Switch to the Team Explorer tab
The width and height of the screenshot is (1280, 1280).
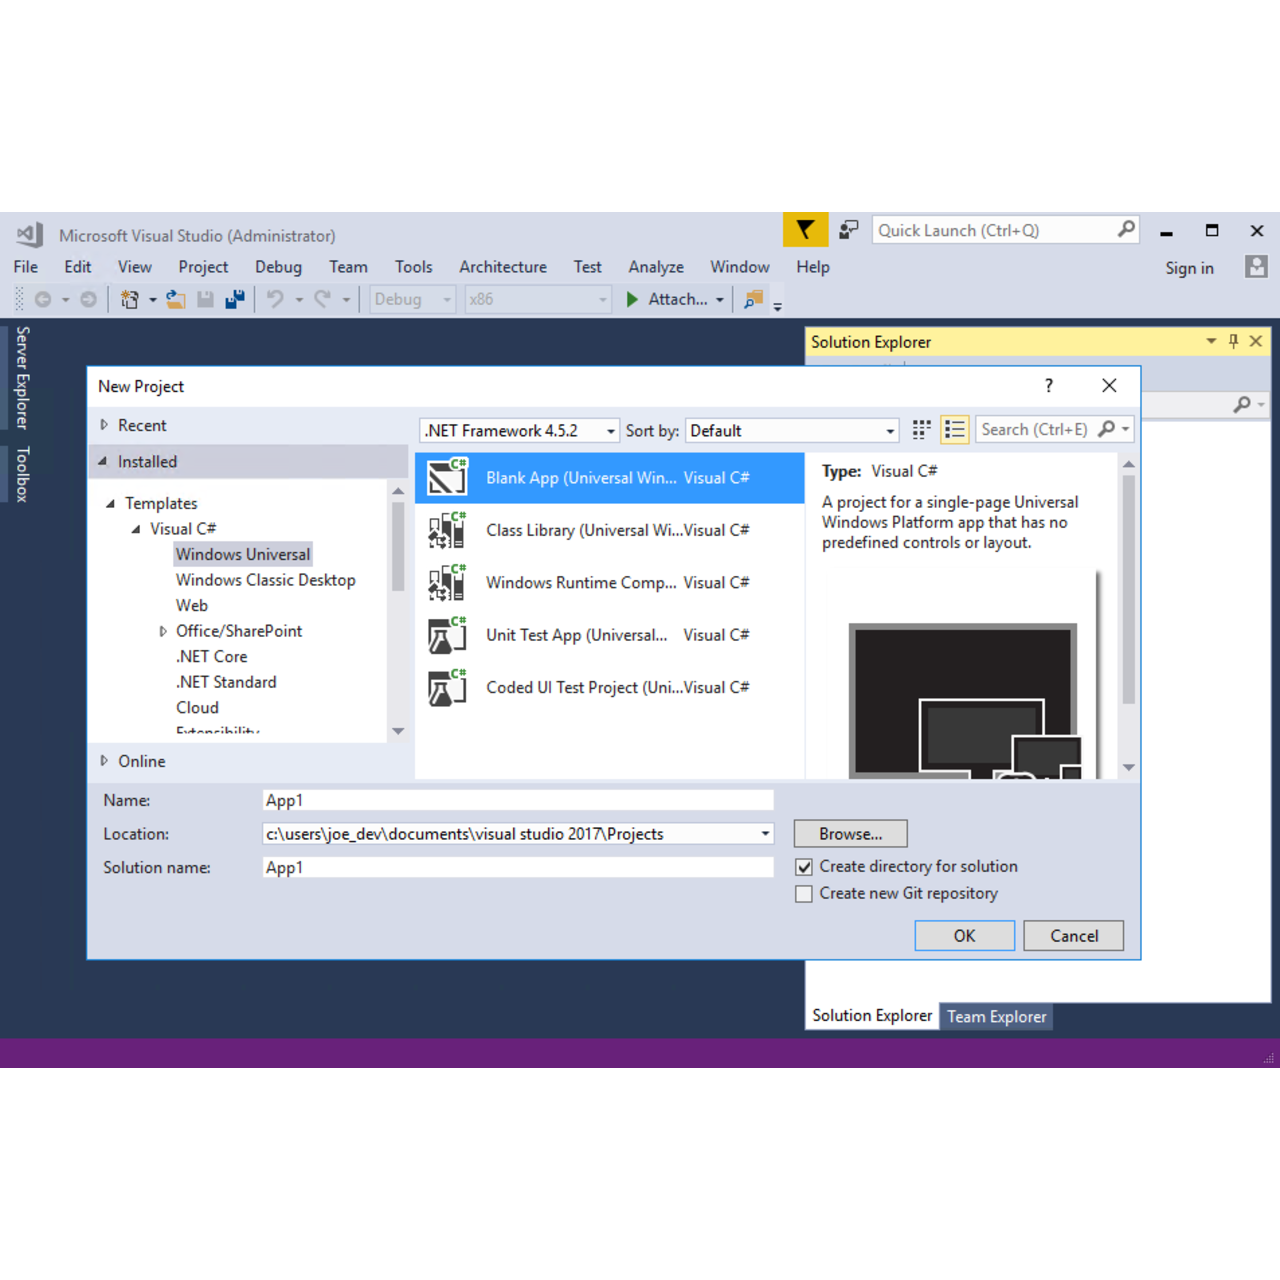[x=996, y=1016]
